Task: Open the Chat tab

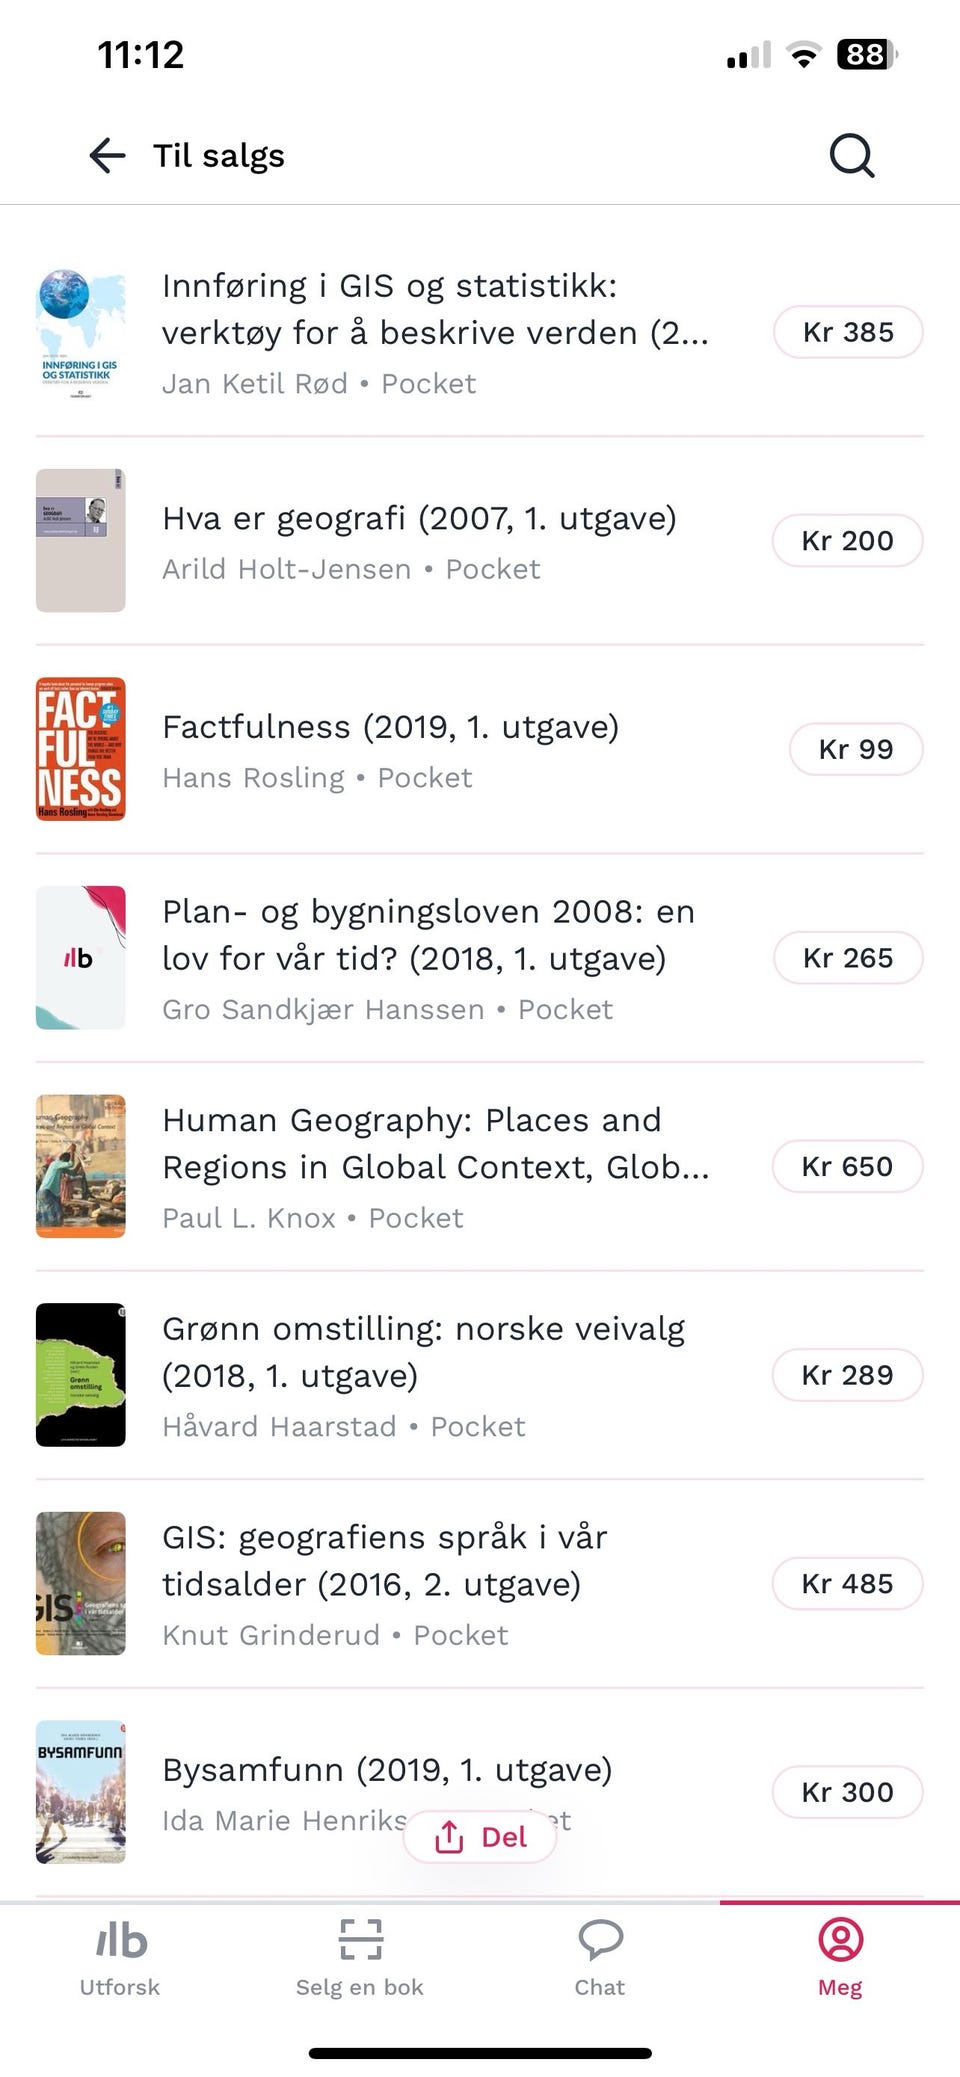Action: (600, 1958)
